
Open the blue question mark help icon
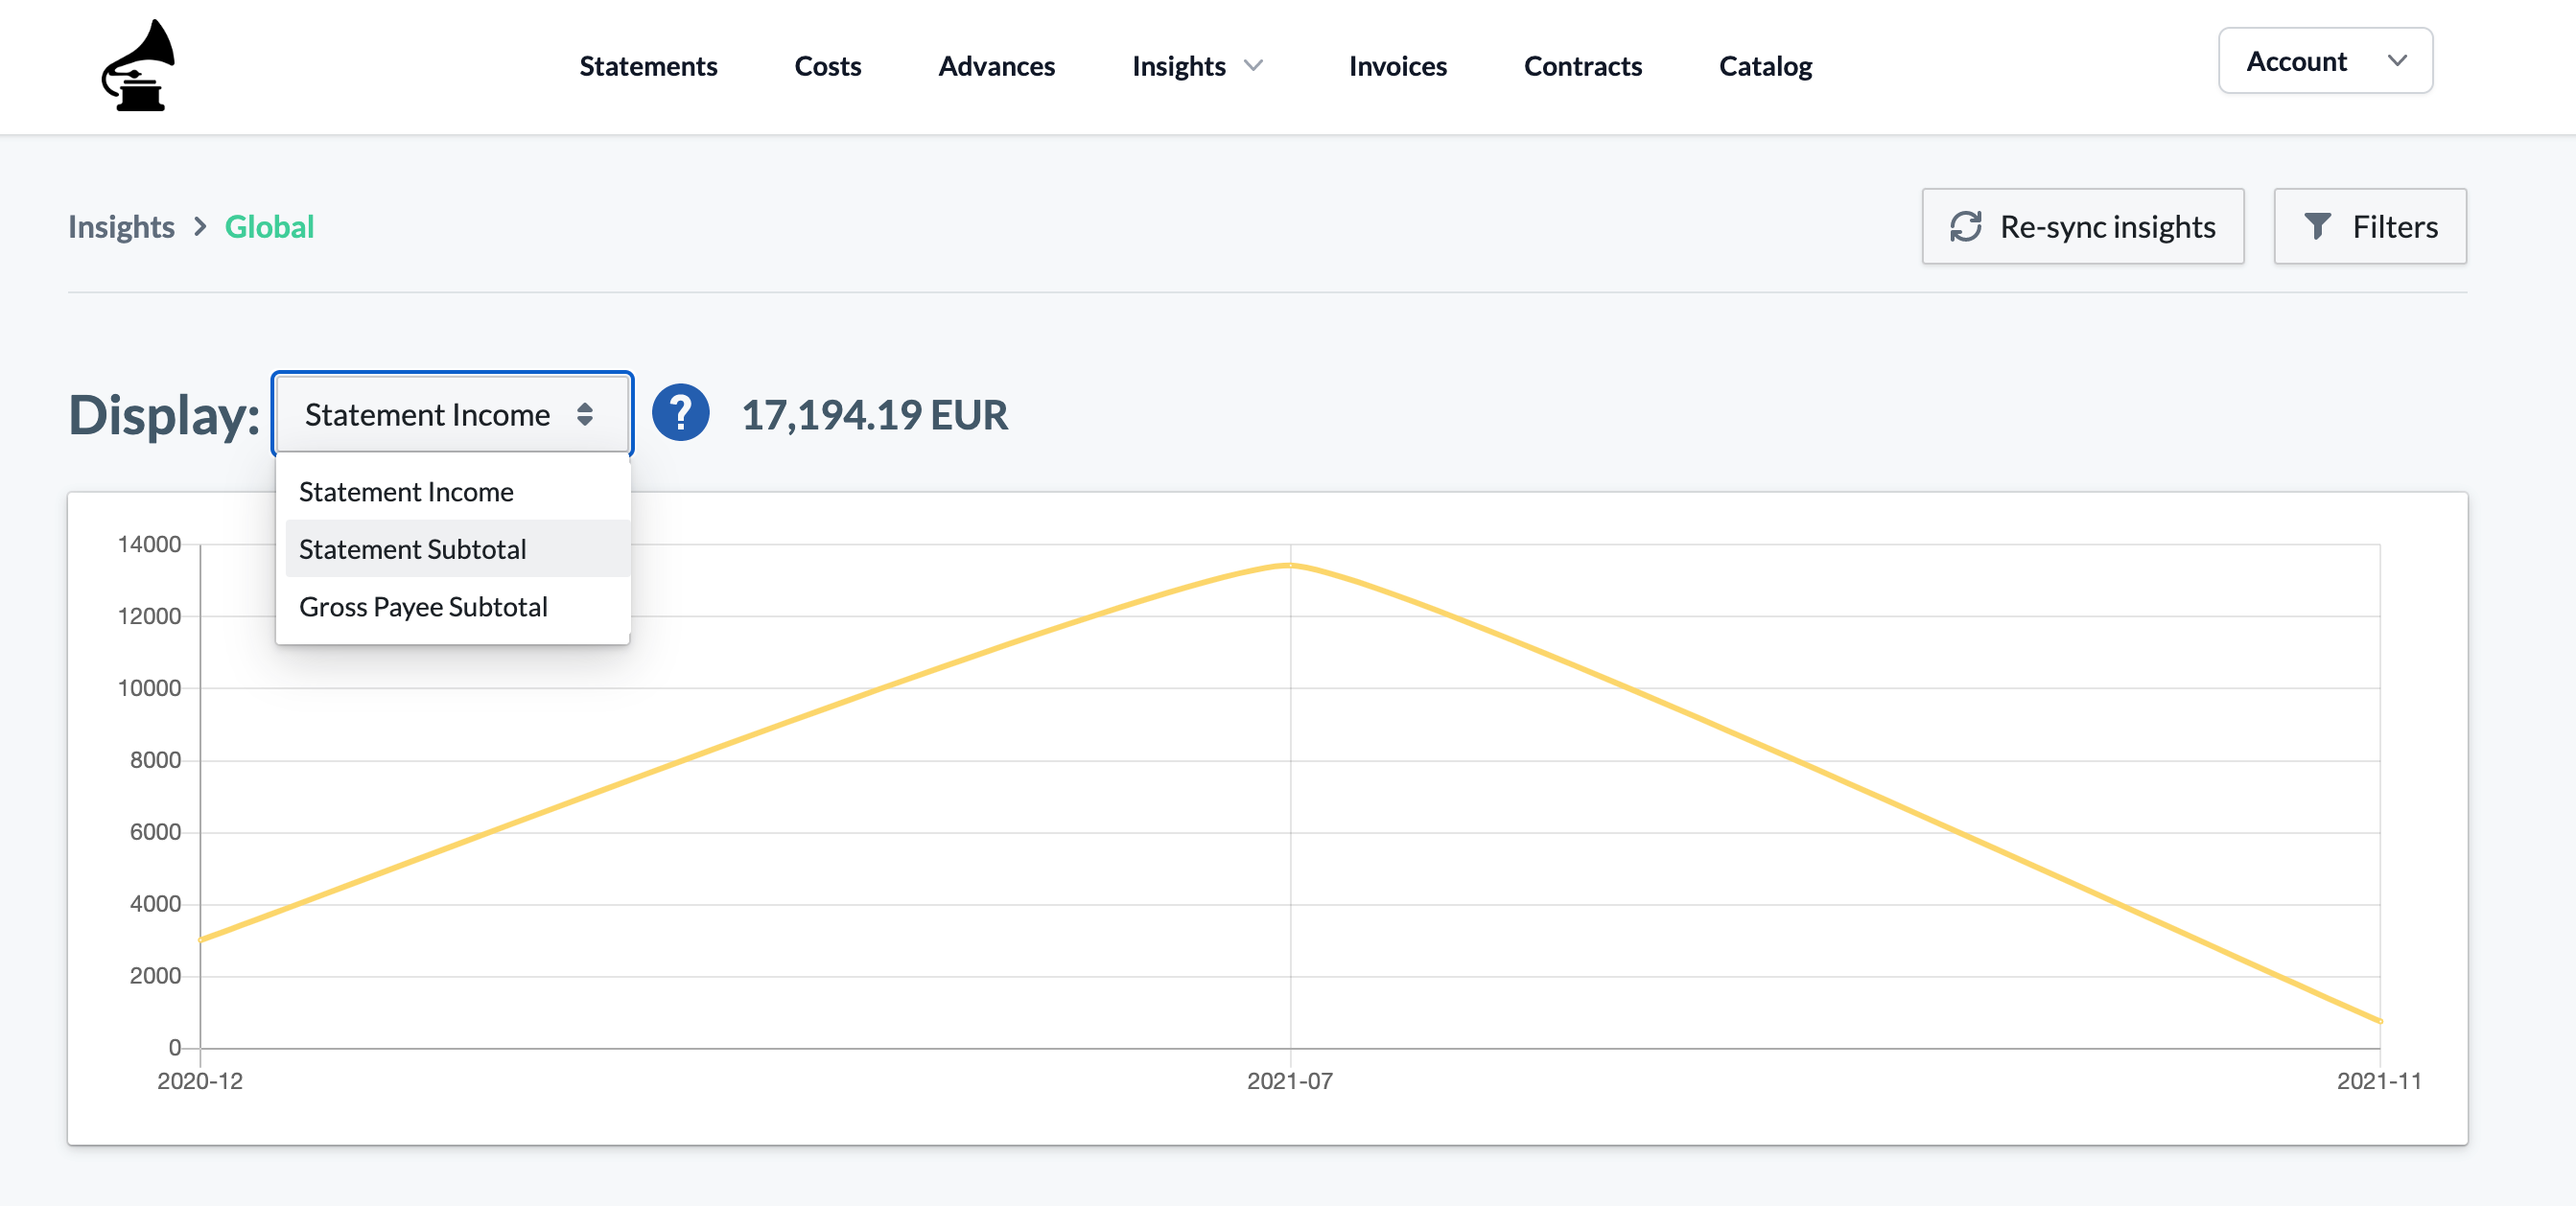pyautogui.click(x=681, y=413)
